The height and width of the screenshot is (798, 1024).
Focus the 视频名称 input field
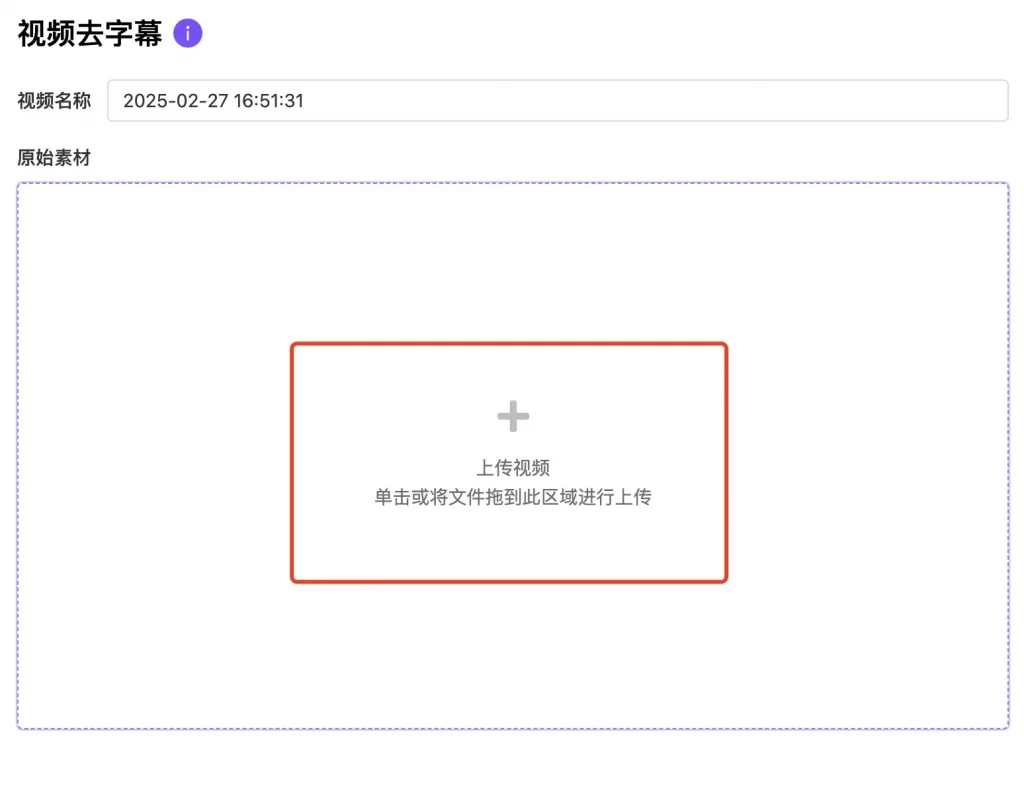(558, 101)
